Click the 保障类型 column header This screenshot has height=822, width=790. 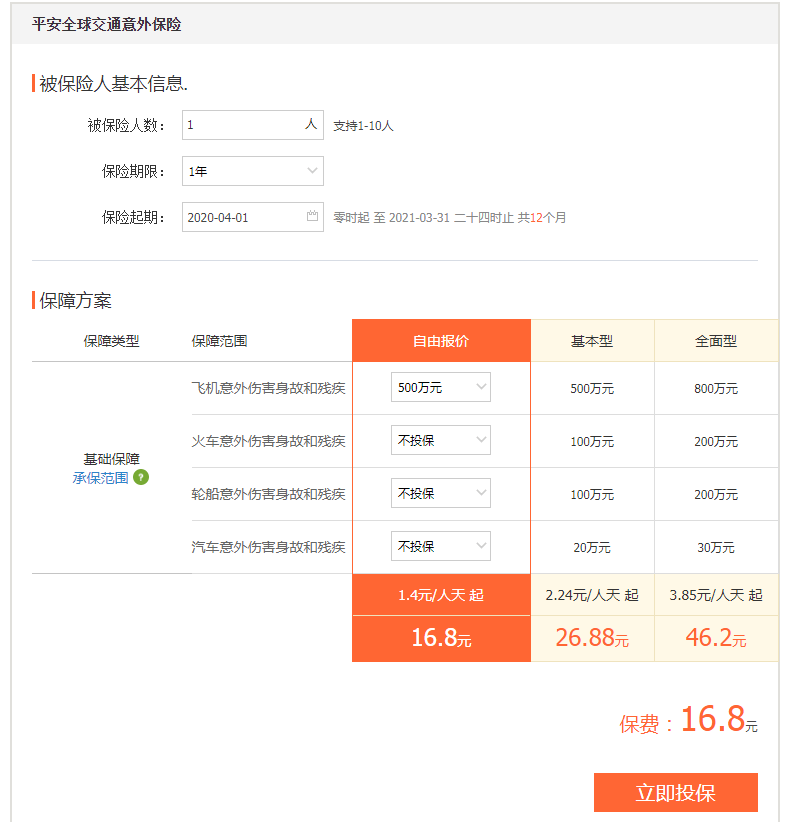(112, 341)
